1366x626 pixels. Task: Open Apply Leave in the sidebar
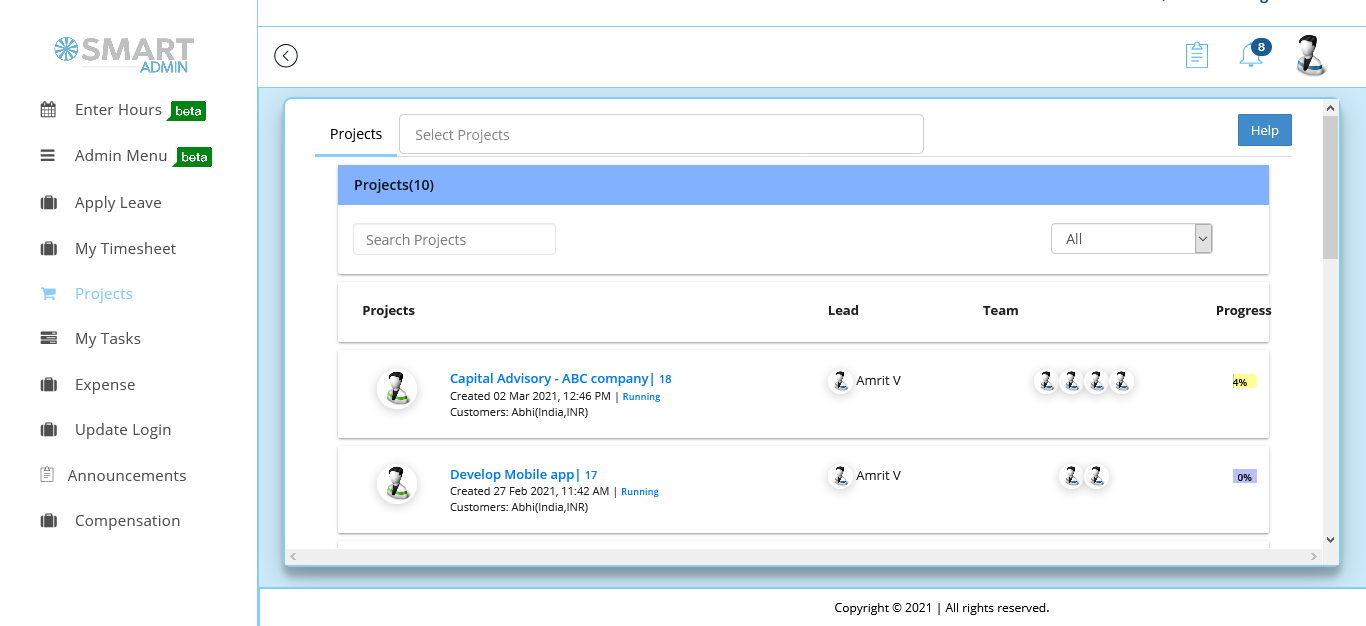[118, 203]
